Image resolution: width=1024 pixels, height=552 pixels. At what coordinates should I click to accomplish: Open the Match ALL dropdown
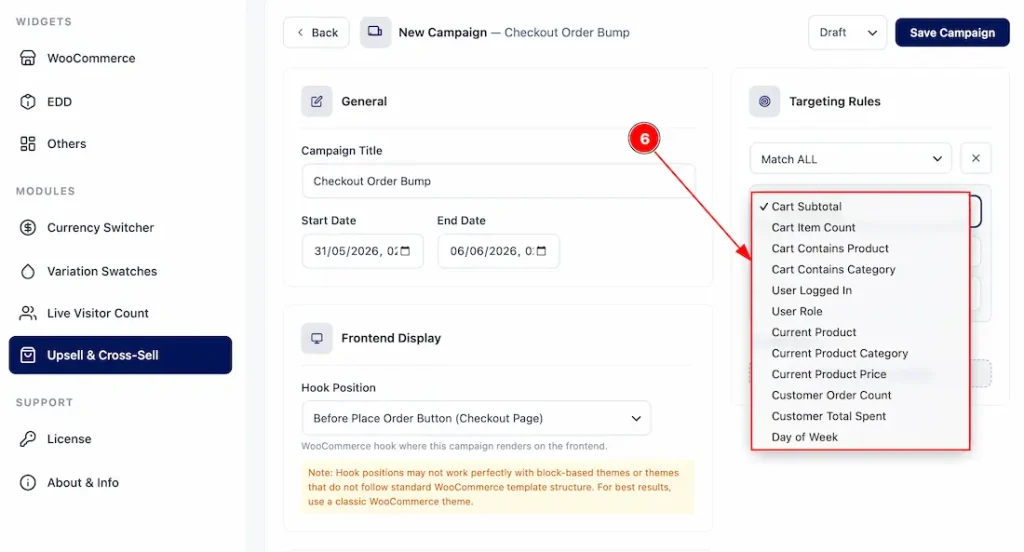coord(850,159)
